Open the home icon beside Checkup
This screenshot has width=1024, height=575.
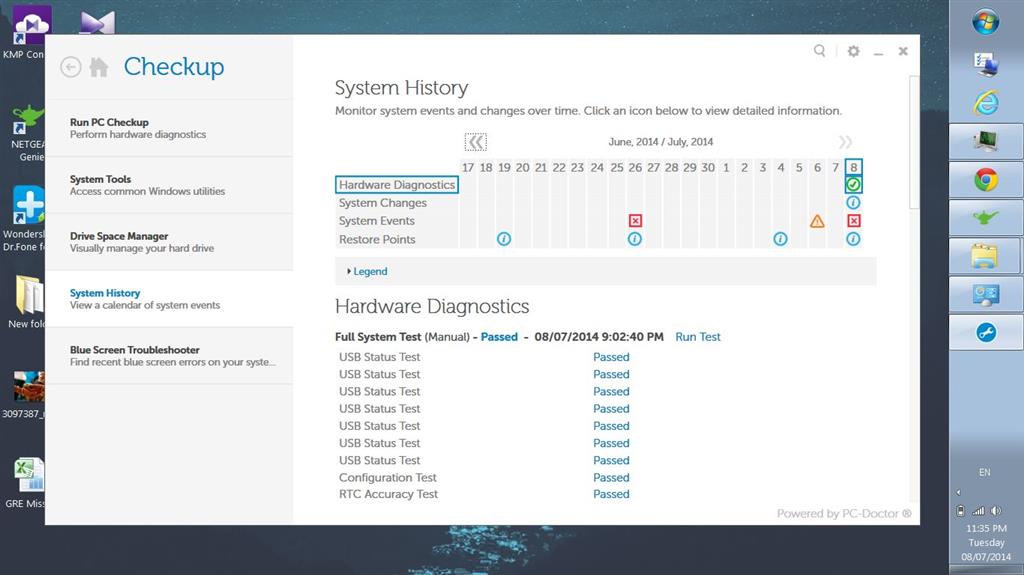pos(99,67)
